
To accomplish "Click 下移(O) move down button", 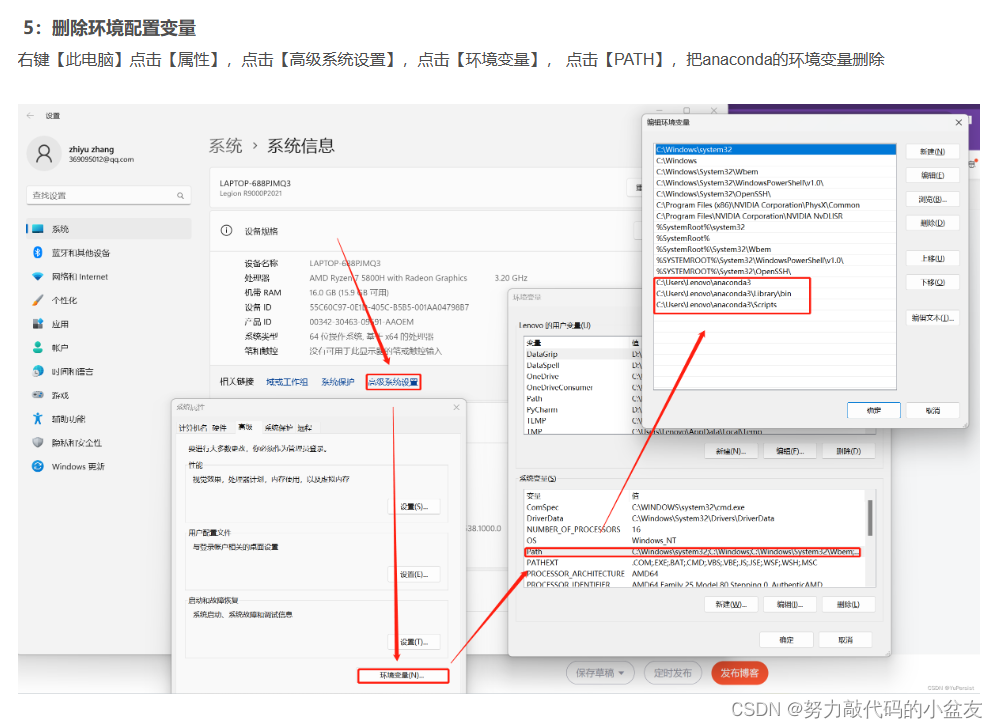I will pos(932,282).
